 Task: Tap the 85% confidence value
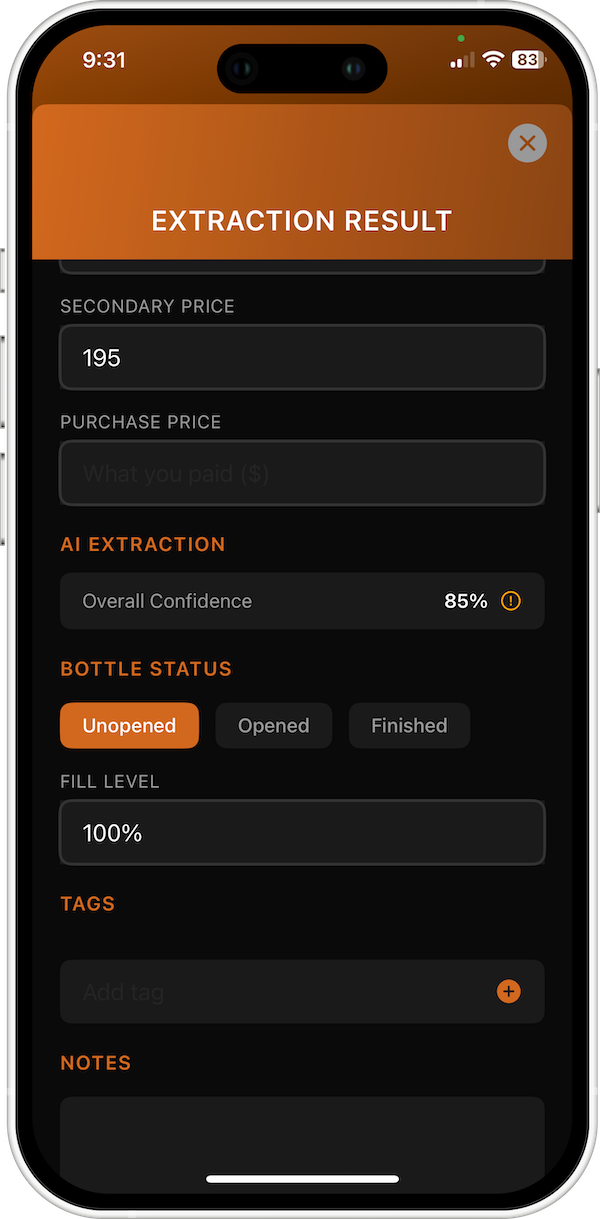(x=466, y=601)
